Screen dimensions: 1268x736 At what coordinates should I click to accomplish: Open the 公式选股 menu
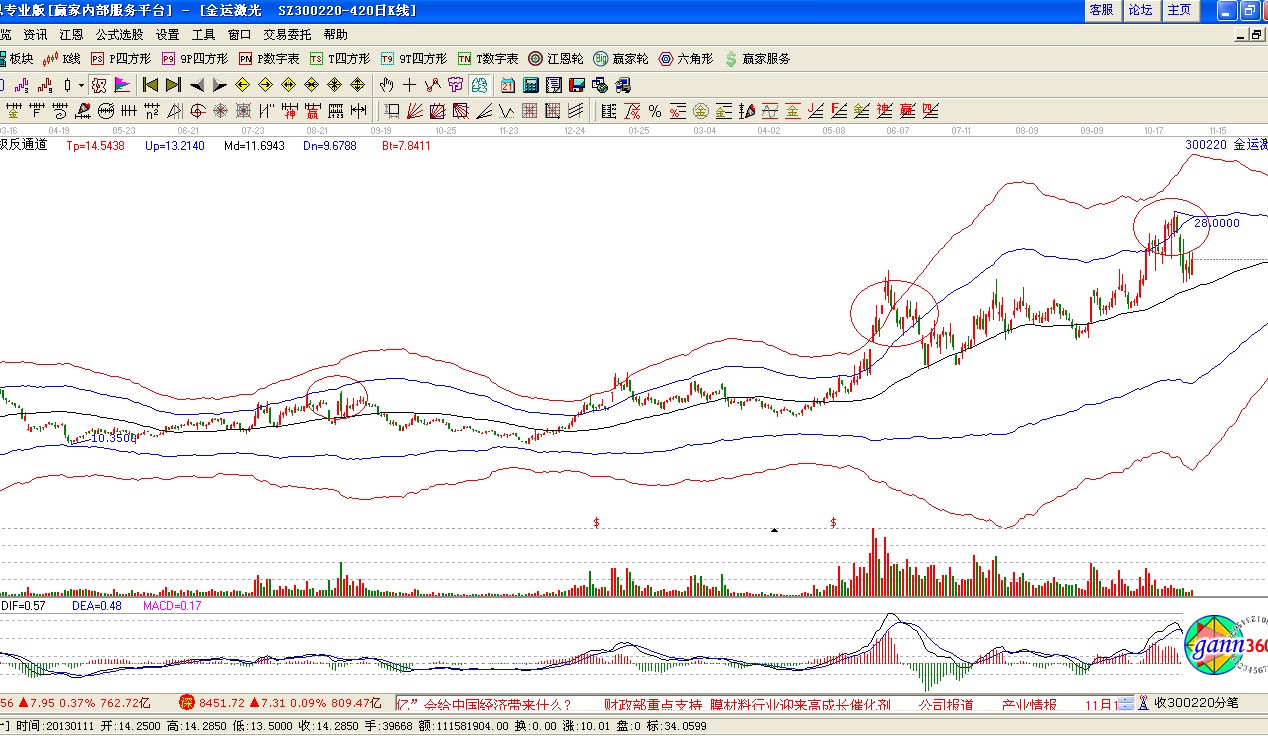[119, 34]
